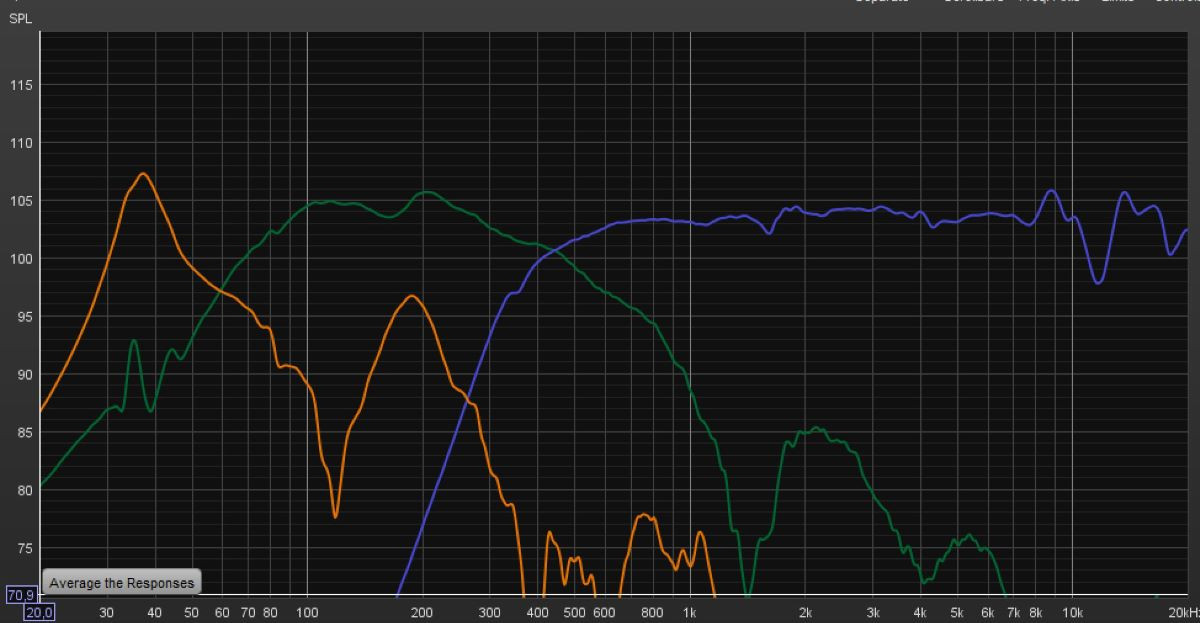The width and height of the screenshot is (1200, 623).
Task: Click the green trace's peak near 200 Hz
Action: pyautogui.click(x=426, y=192)
